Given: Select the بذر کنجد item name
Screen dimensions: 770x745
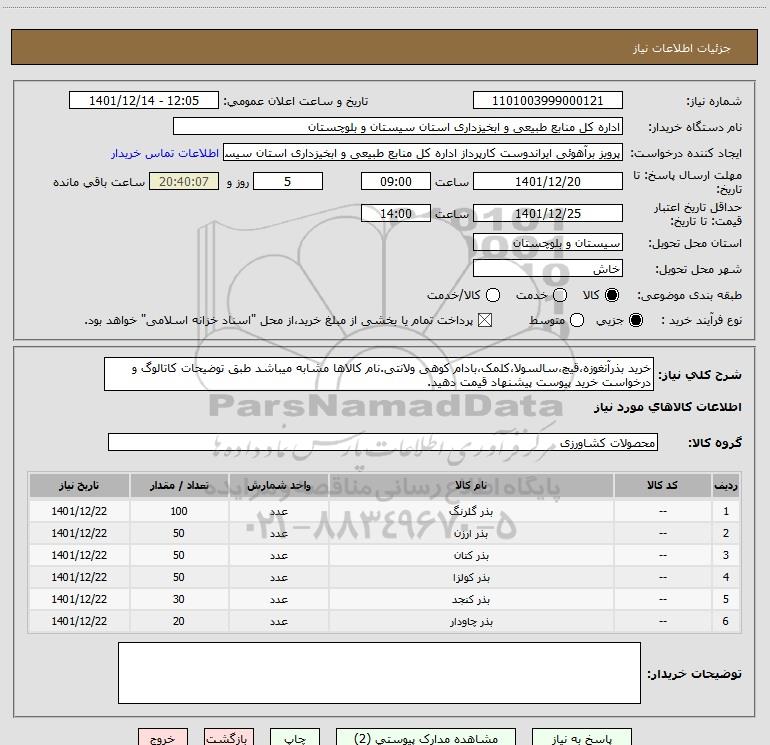Looking at the screenshot, I should pyautogui.click(x=471, y=600).
